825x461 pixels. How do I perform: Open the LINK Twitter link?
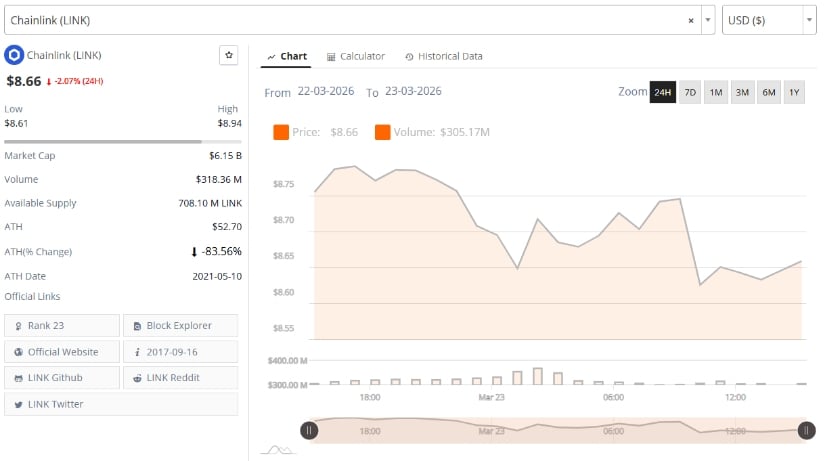62,404
